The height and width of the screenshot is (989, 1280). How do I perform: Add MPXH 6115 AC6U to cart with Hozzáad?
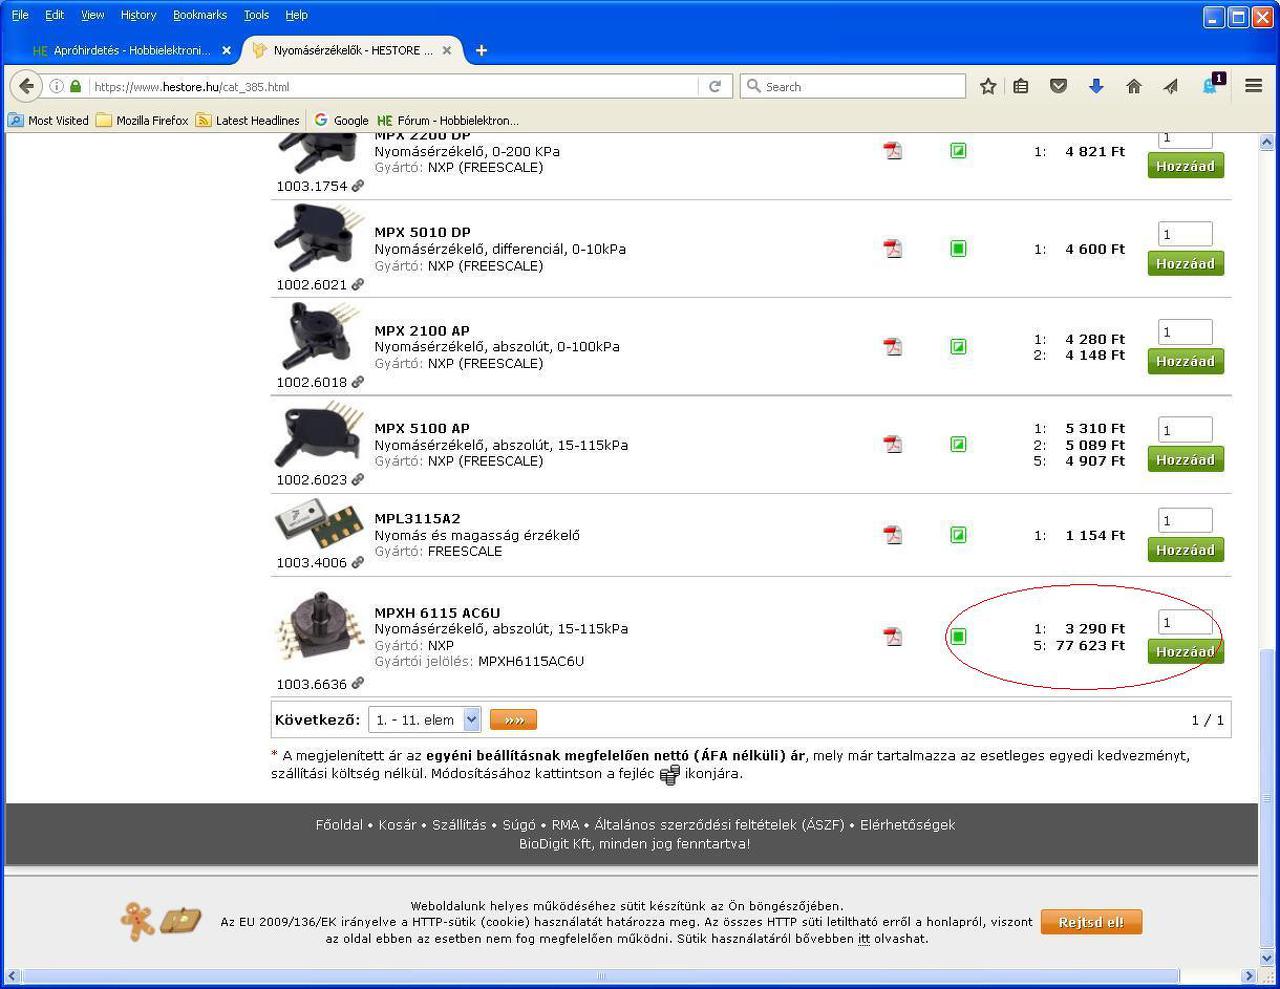tap(1185, 652)
